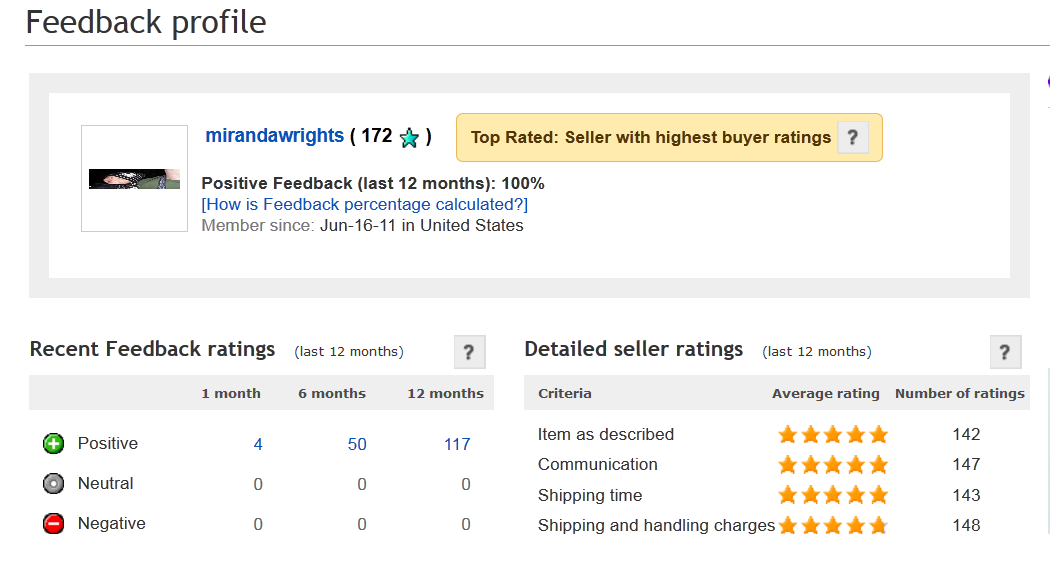Select the Number of ratings column header
The height and width of the screenshot is (568, 1050).
point(960,394)
